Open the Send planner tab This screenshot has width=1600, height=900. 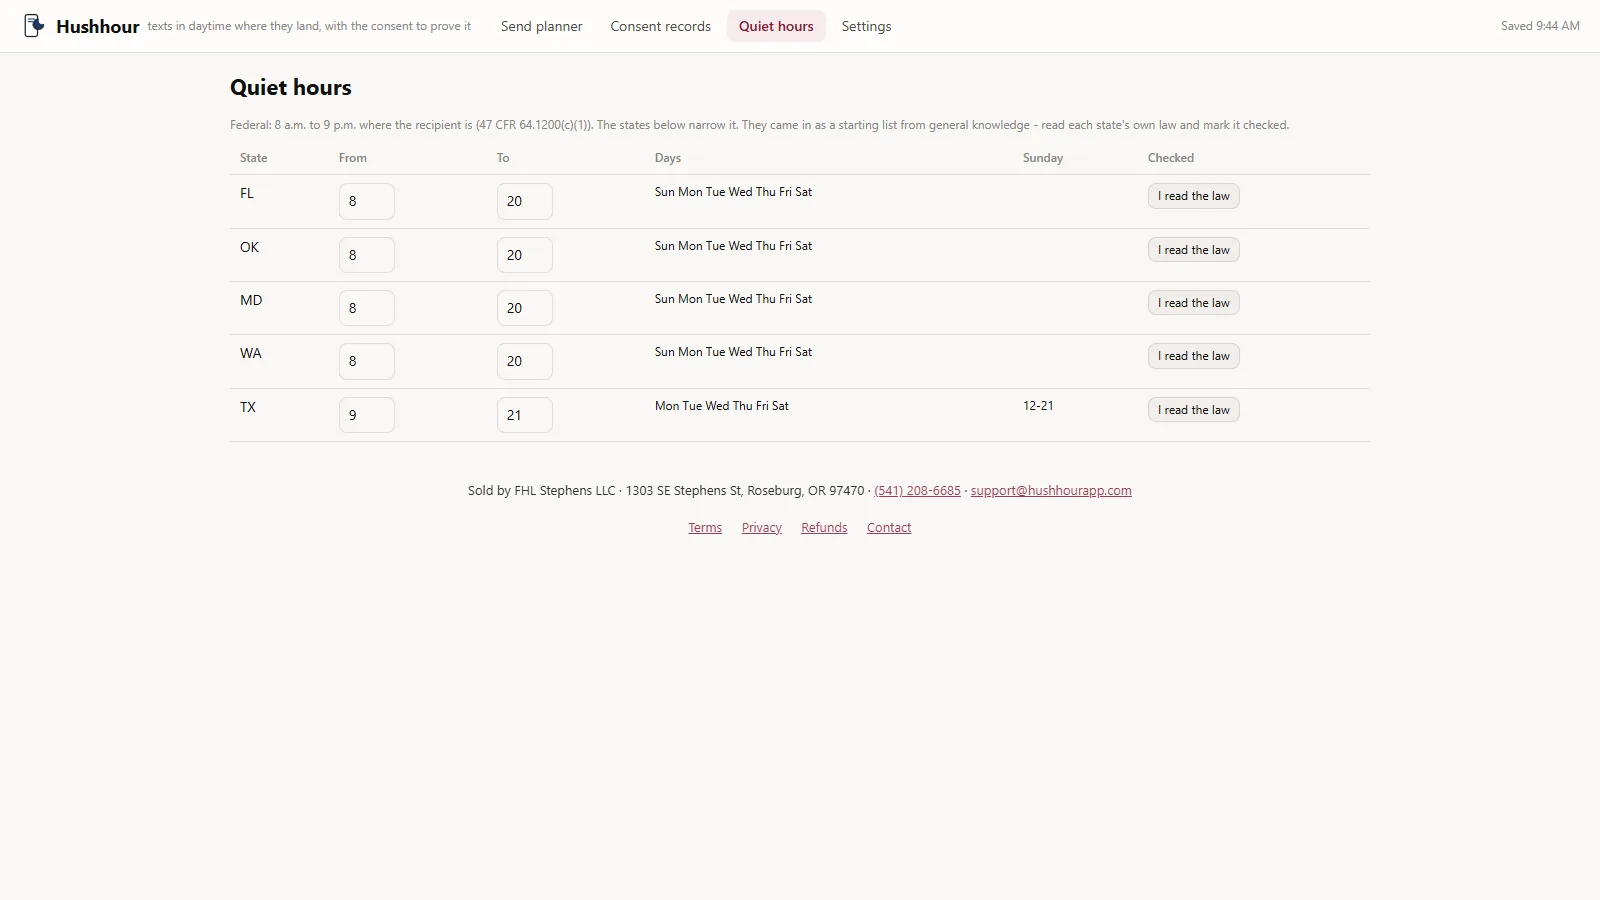click(541, 26)
